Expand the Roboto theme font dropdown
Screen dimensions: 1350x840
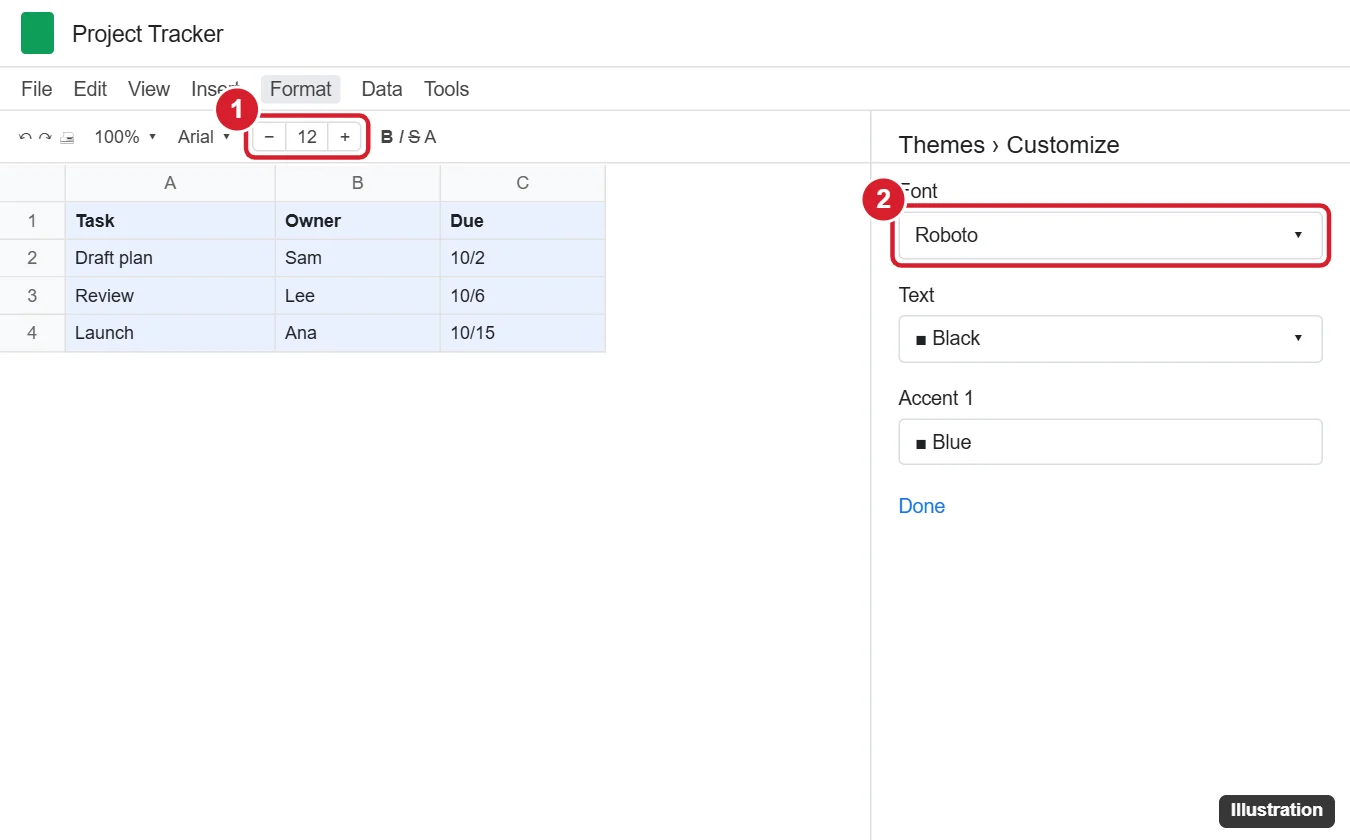1110,235
